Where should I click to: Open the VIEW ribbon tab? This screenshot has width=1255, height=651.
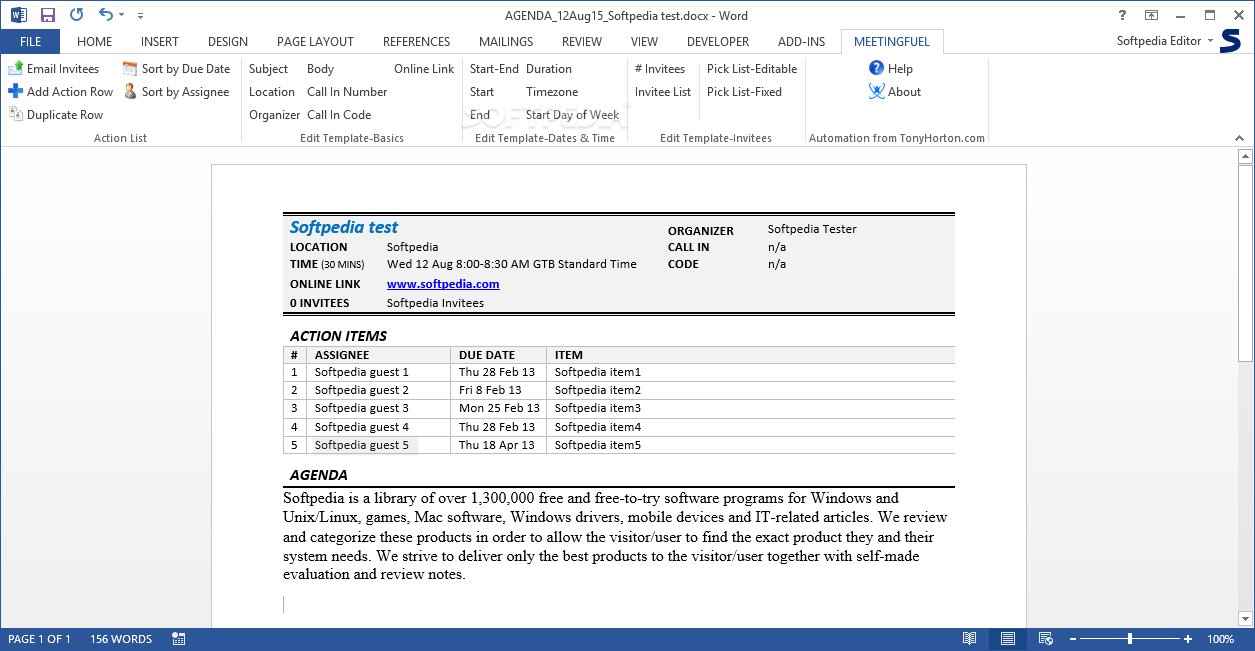(644, 42)
